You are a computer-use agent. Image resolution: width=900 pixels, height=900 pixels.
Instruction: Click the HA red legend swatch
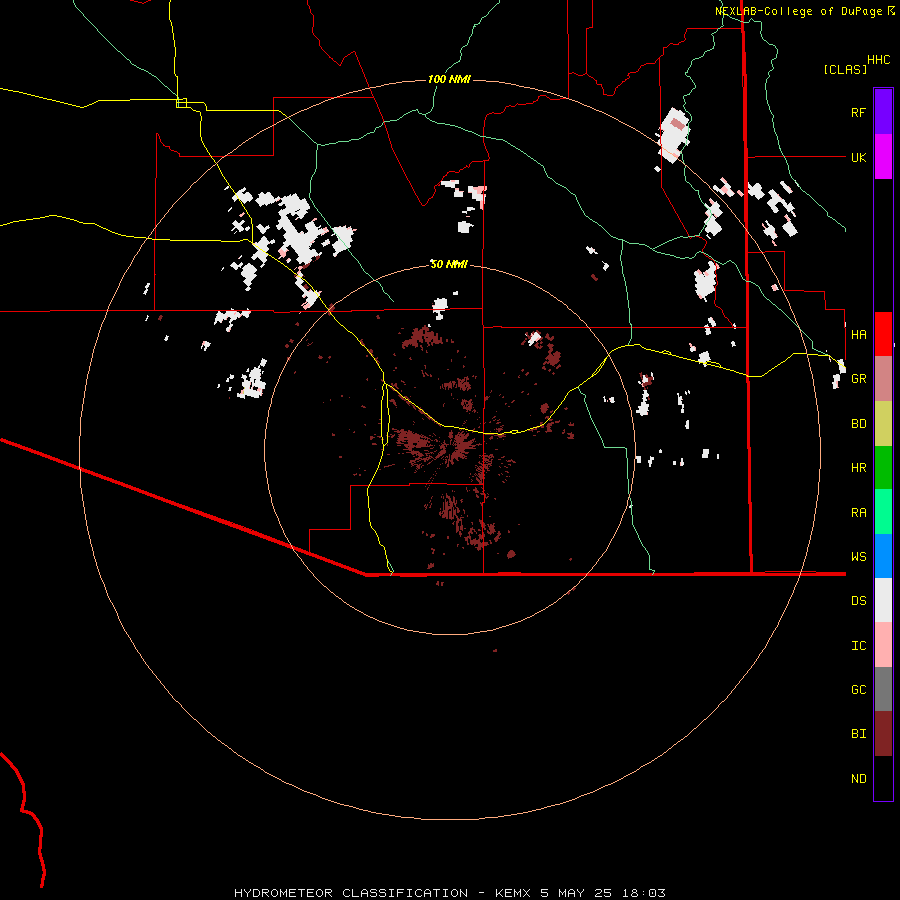pos(883,334)
